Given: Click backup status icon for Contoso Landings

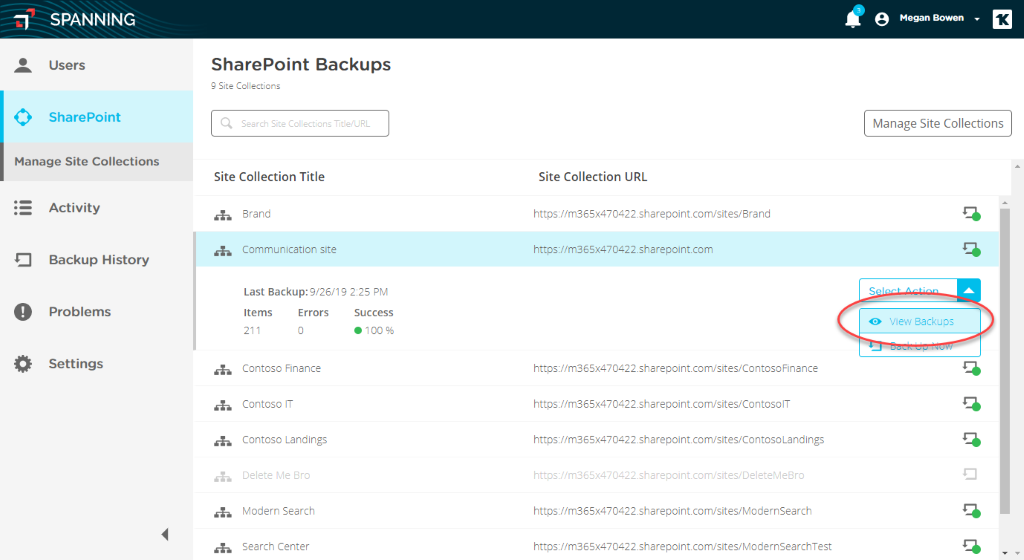Looking at the screenshot, I should (971, 439).
